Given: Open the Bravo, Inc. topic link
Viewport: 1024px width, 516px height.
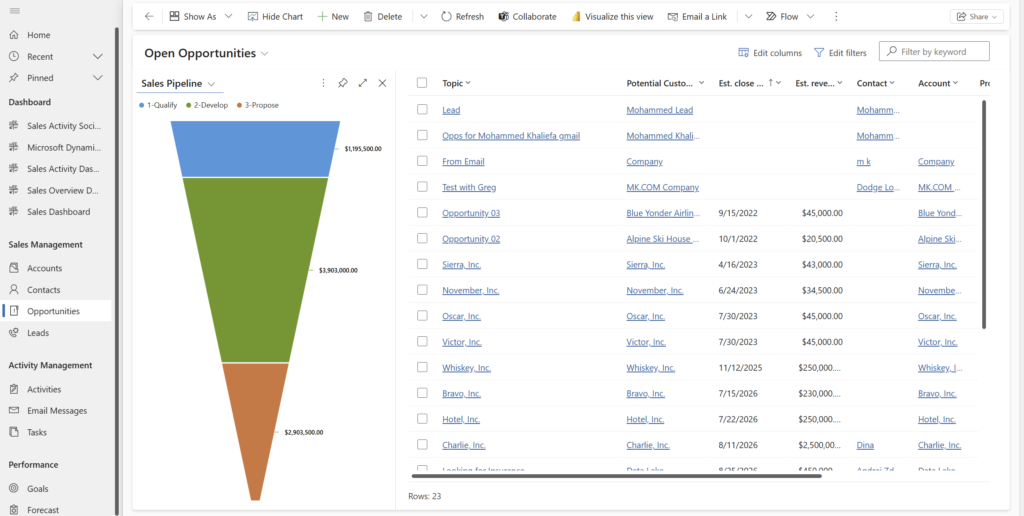Looking at the screenshot, I should pyautogui.click(x=461, y=393).
